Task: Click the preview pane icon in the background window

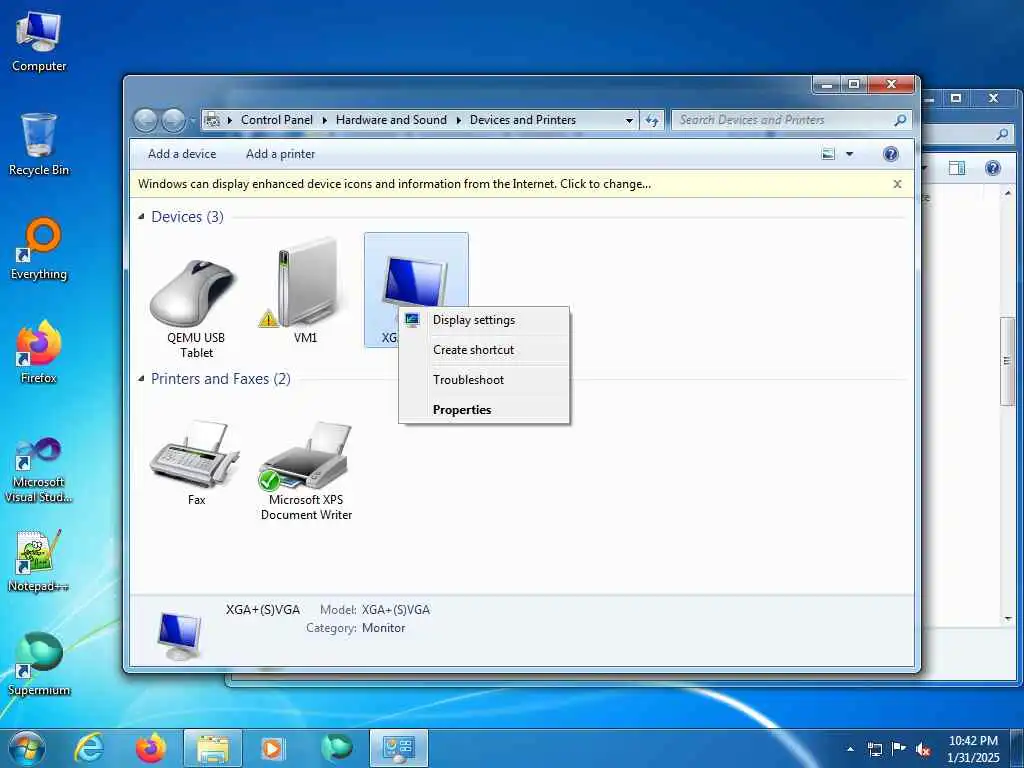Action: coord(957,168)
